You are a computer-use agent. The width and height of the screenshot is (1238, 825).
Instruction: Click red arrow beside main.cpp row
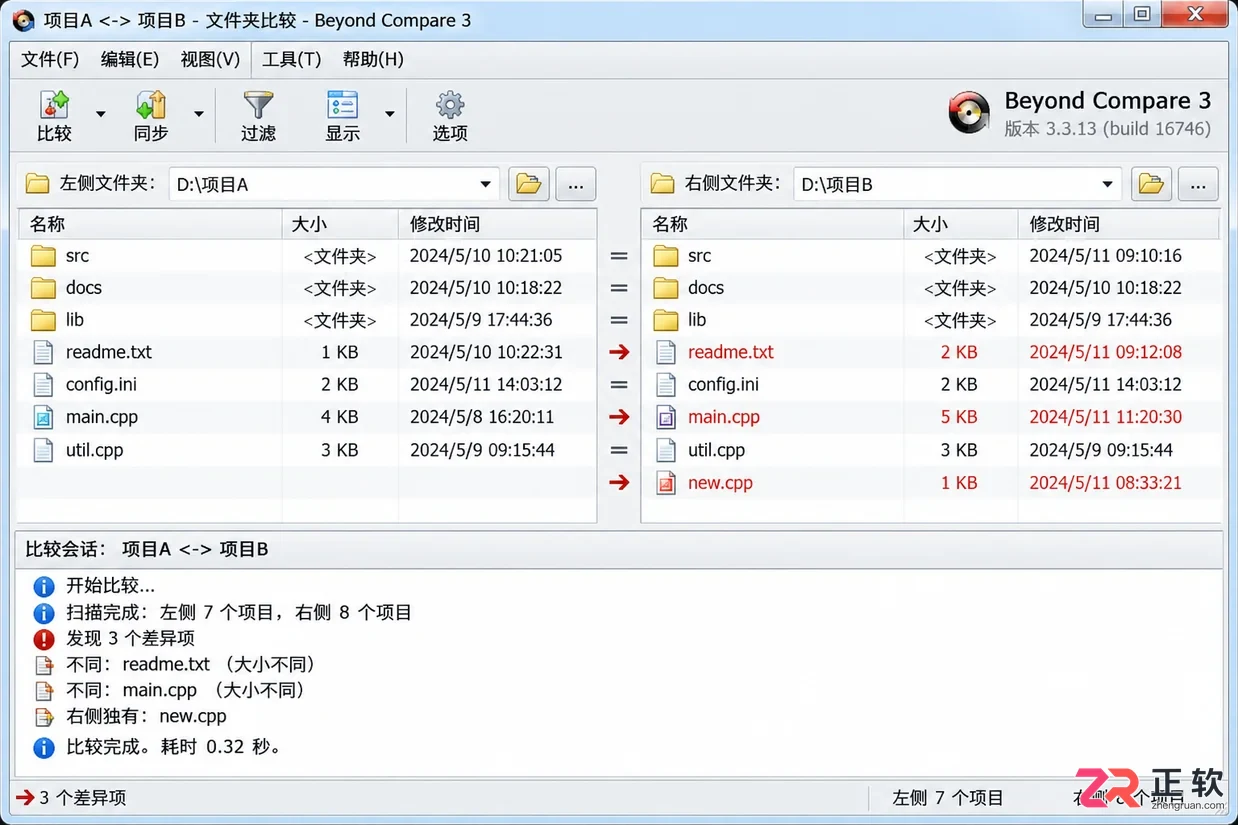tap(620, 417)
